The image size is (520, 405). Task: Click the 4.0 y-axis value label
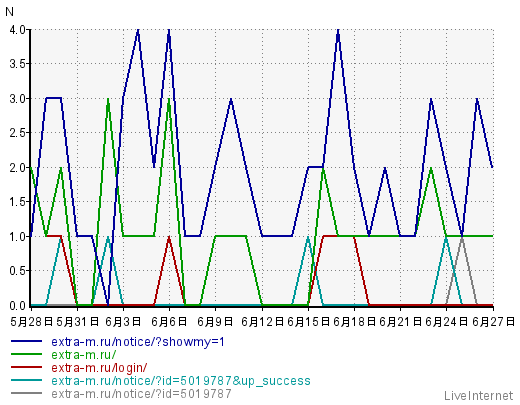[x=18, y=30]
